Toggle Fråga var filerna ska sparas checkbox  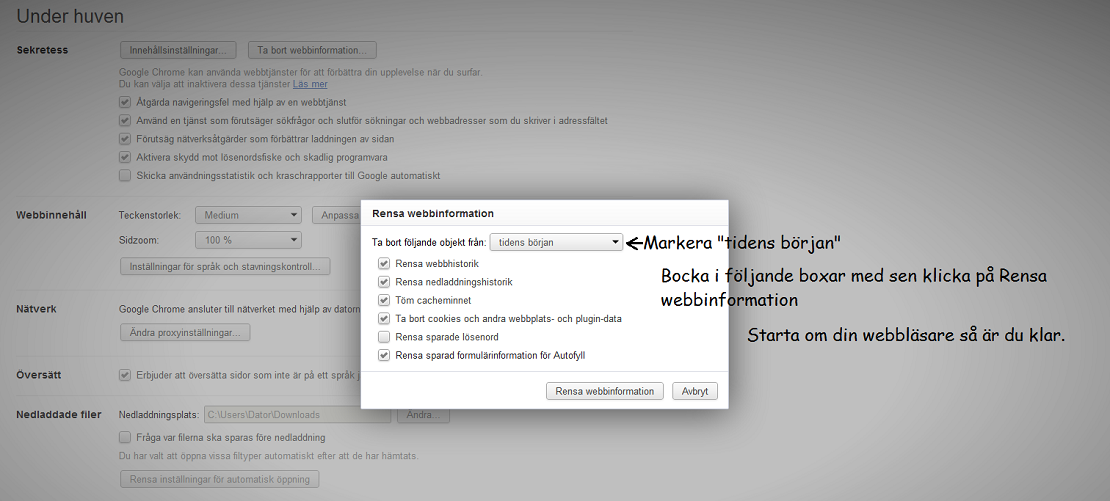tap(125, 437)
